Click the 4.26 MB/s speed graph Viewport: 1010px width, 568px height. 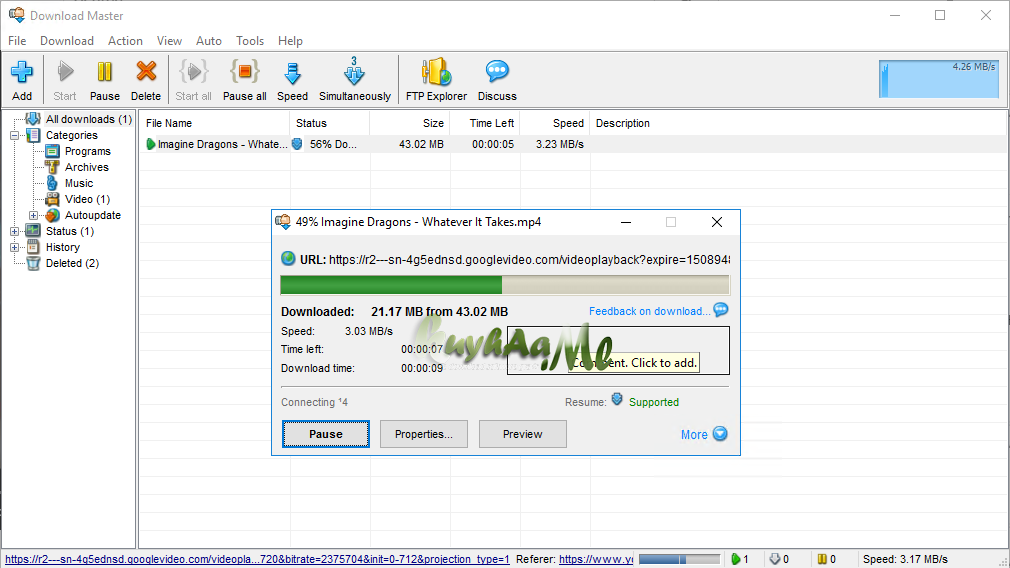(x=939, y=79)
